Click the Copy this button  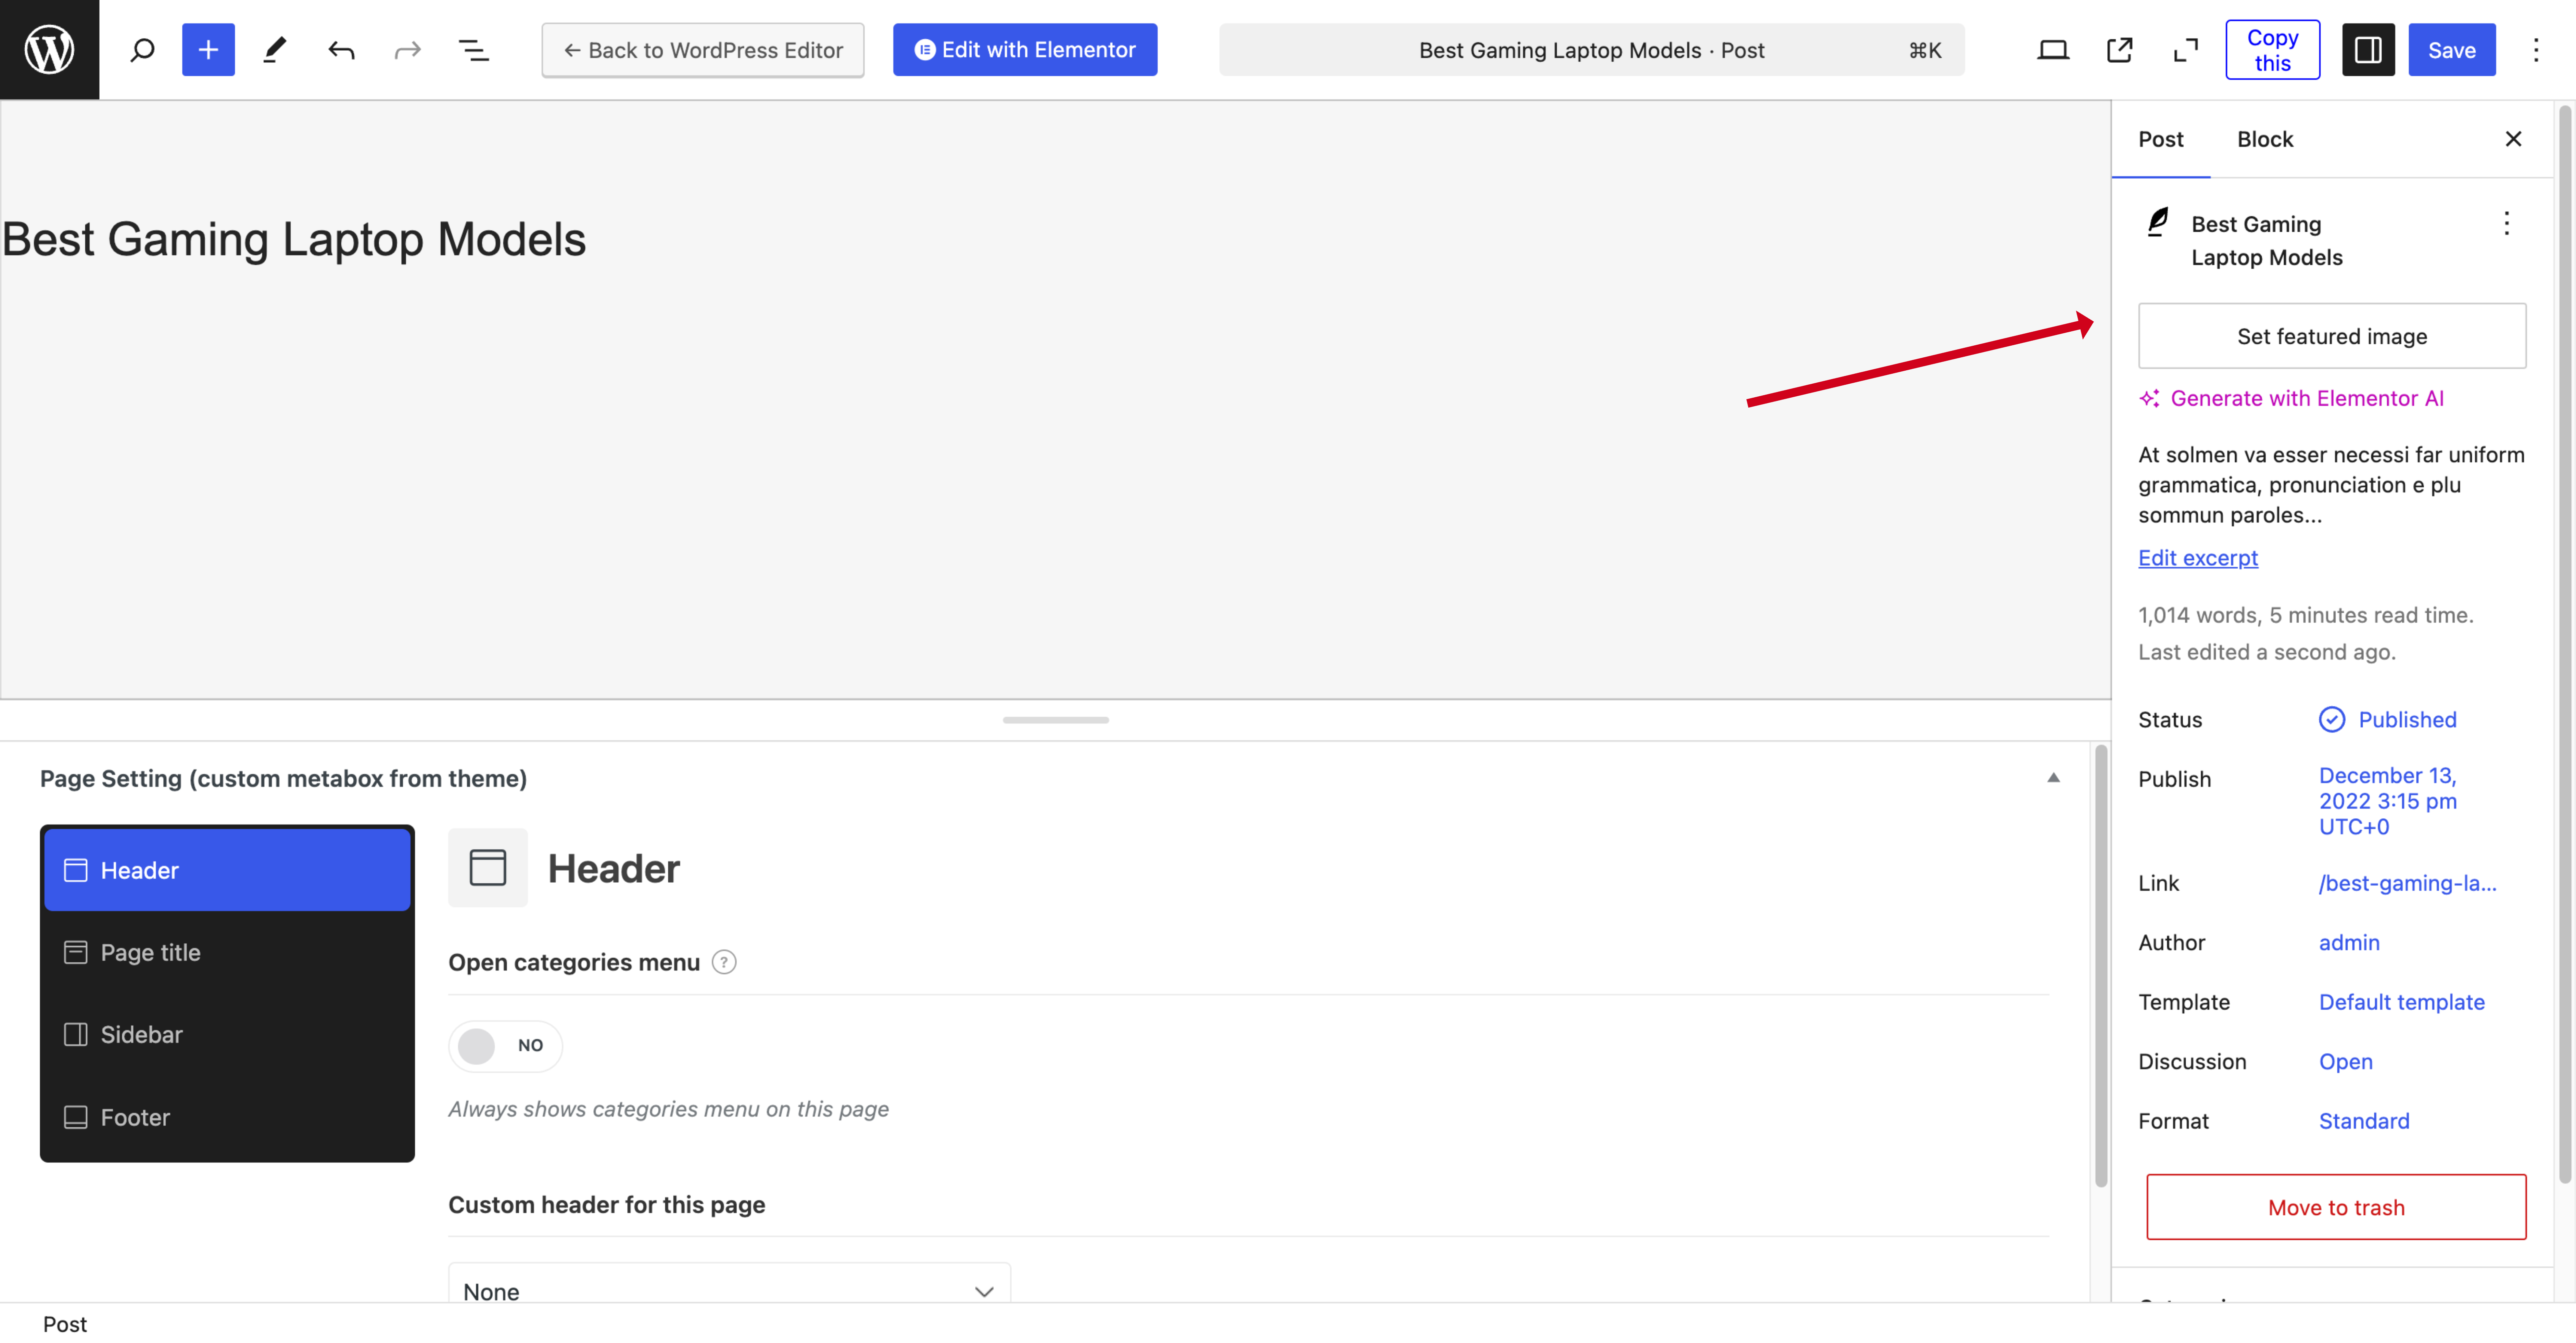(2273, 50)
